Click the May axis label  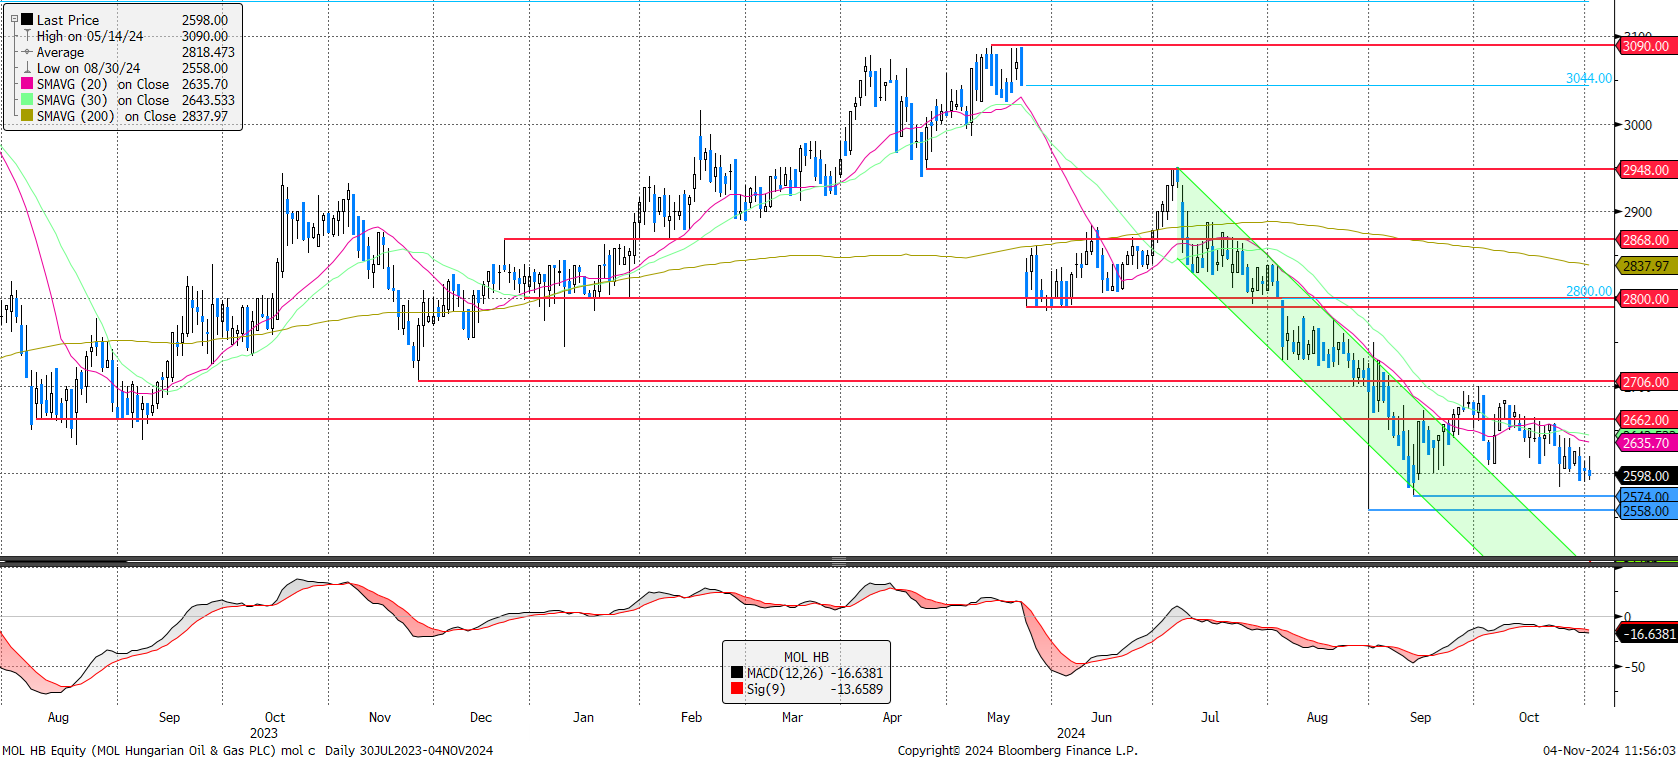pyautogui.click(x=998, y=717)
